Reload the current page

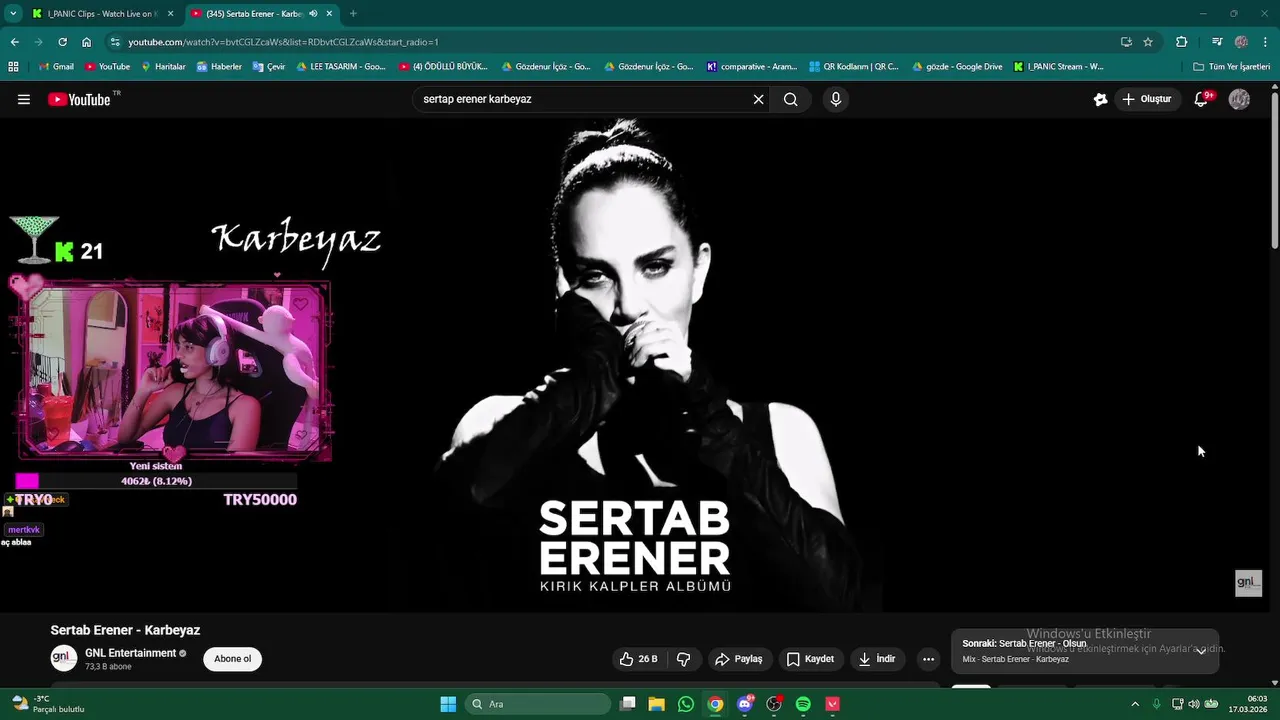click(x=62, y=42)
